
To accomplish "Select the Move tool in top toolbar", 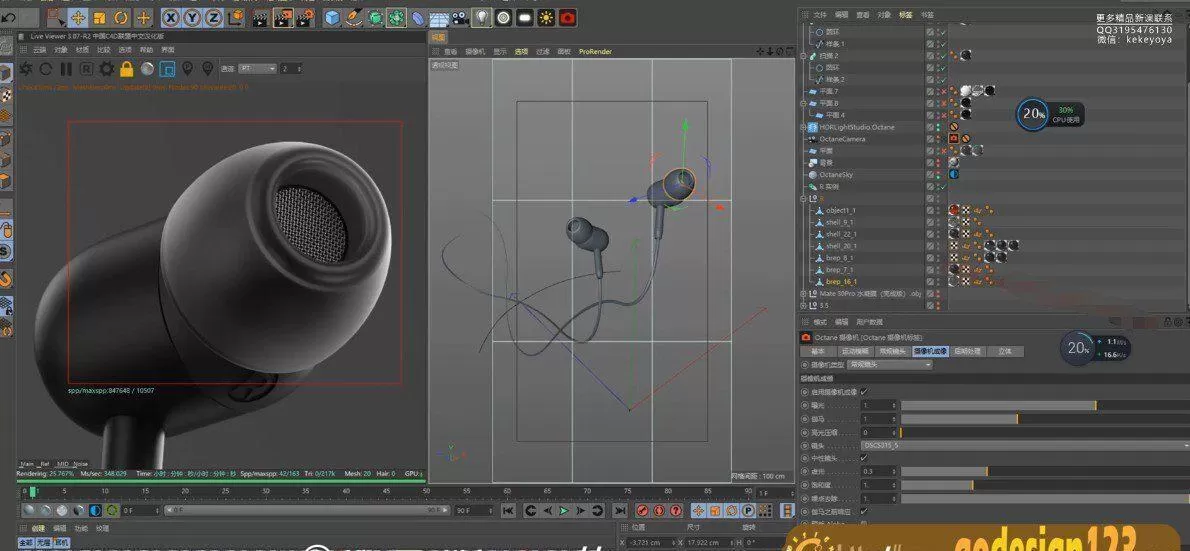I will 78,18.
